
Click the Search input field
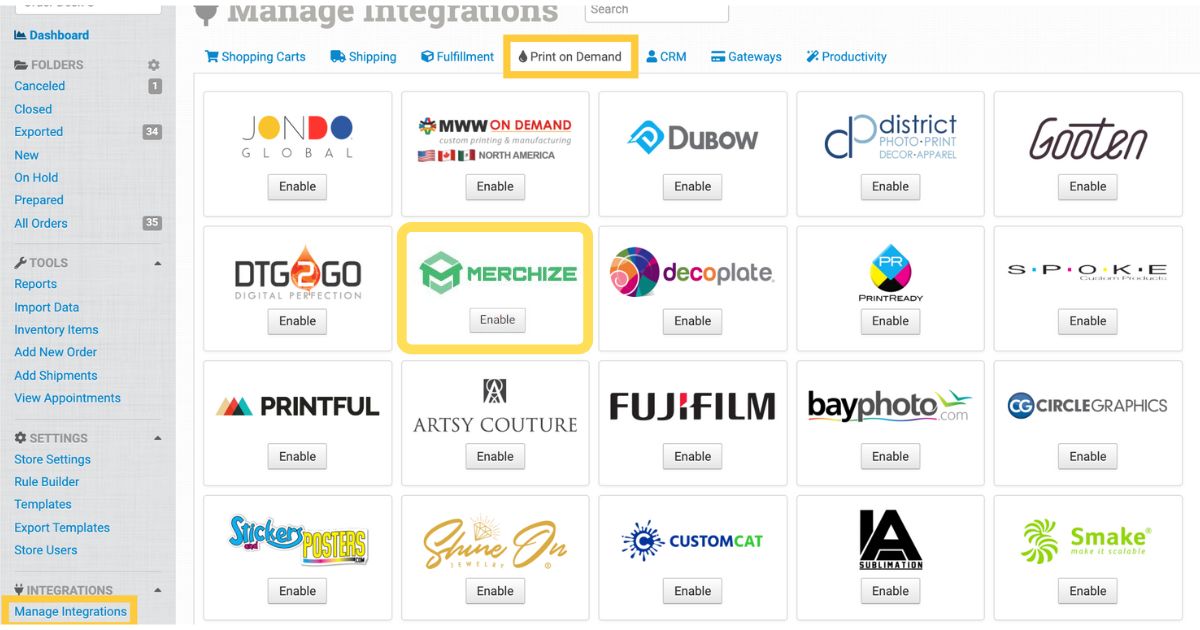pos(655,11)
